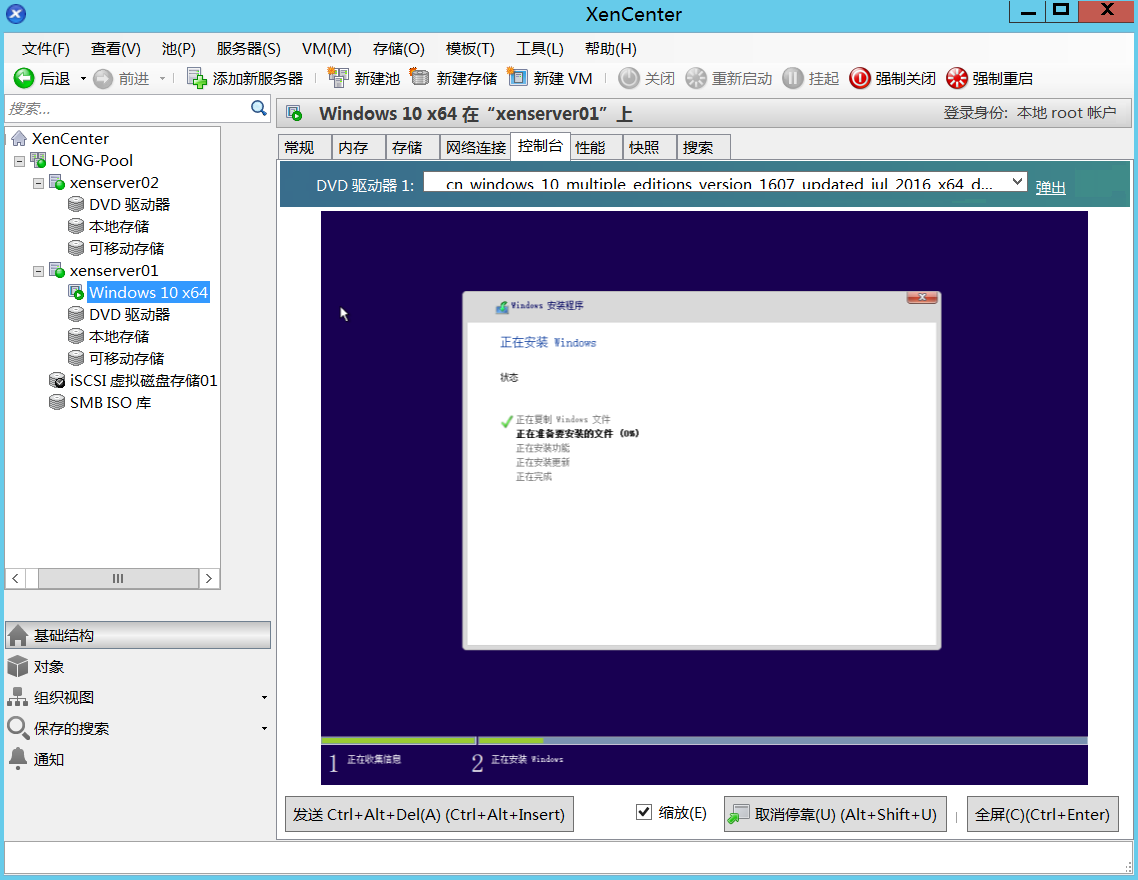Viewport: 1138px width, 880px height.
Task: Open the Templates menu (模板)
Action: (x=470, y=49)
